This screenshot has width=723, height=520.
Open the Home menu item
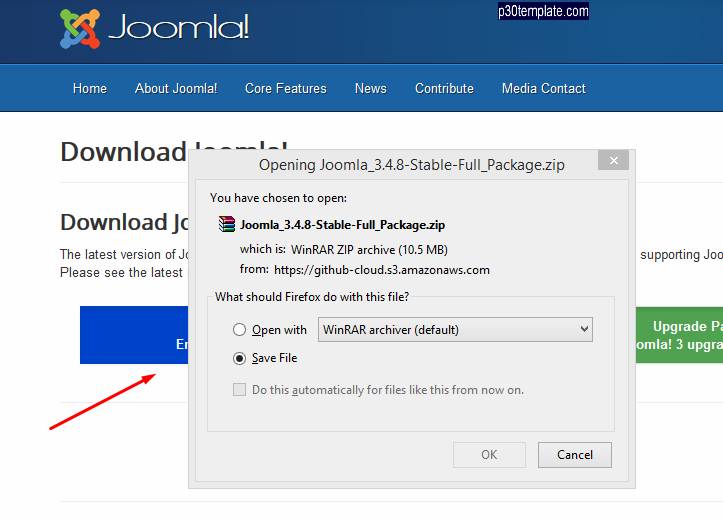(90, 88)
